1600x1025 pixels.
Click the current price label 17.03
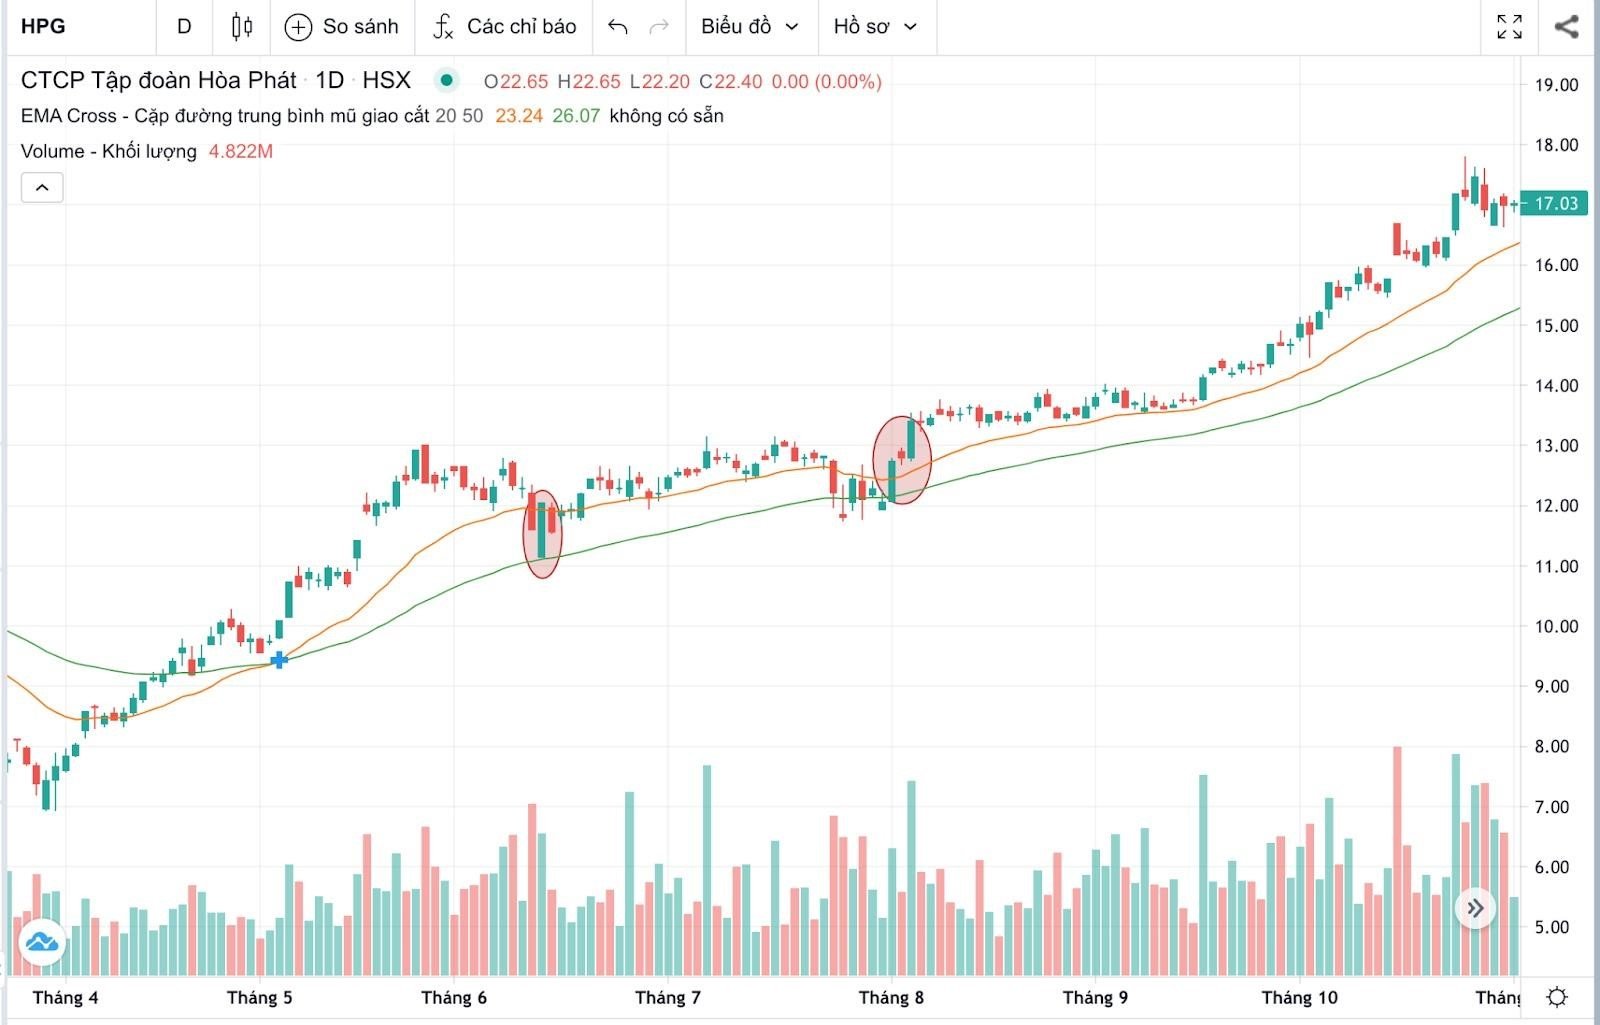(x=1555, y=204)
